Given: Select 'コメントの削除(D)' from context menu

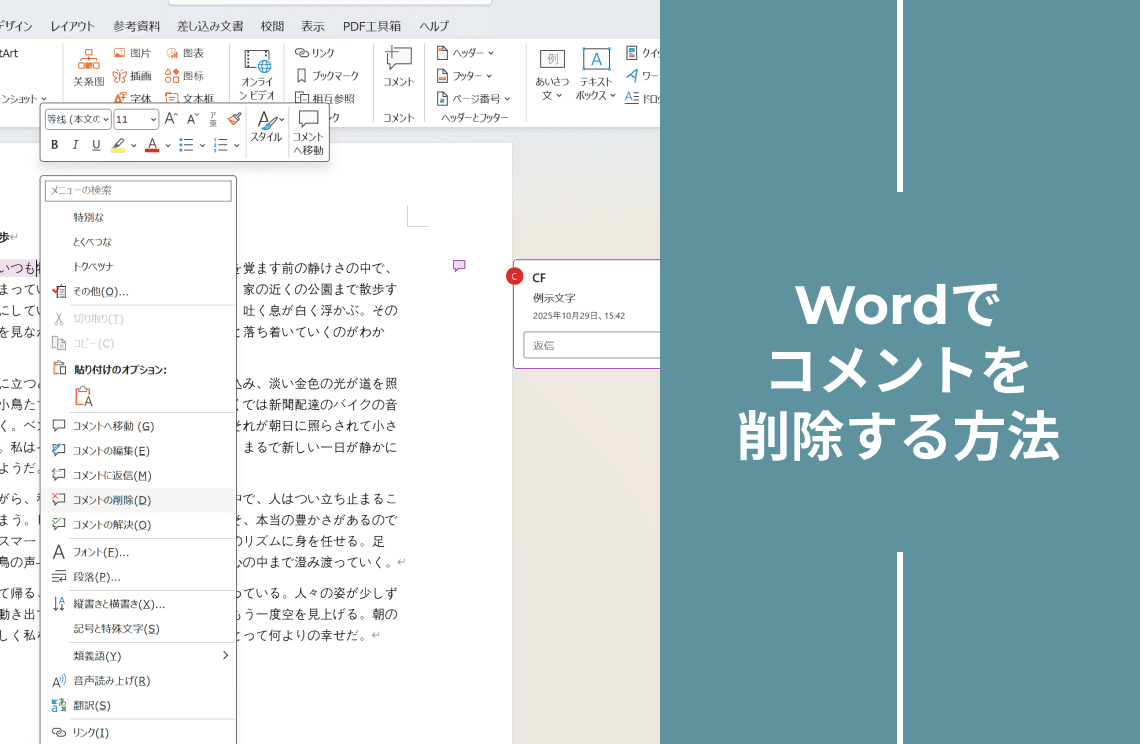Looking at the screenshot, I should pos(112,500).
